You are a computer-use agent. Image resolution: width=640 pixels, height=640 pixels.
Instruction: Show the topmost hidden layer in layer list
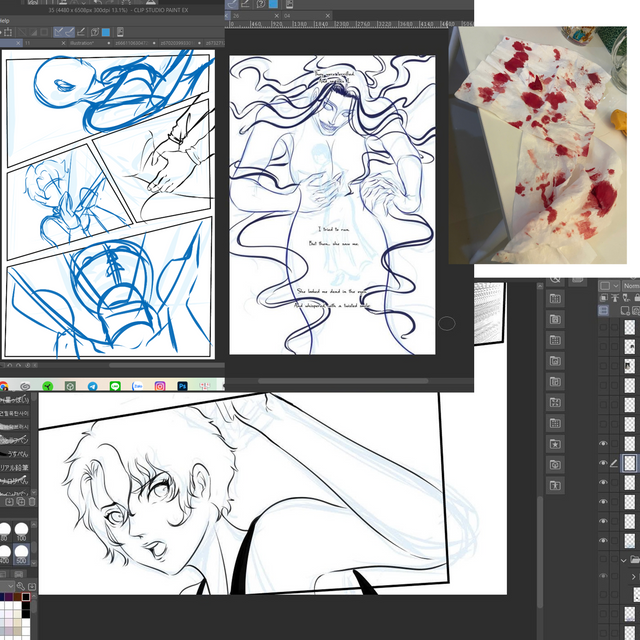[x=603, y=327]
